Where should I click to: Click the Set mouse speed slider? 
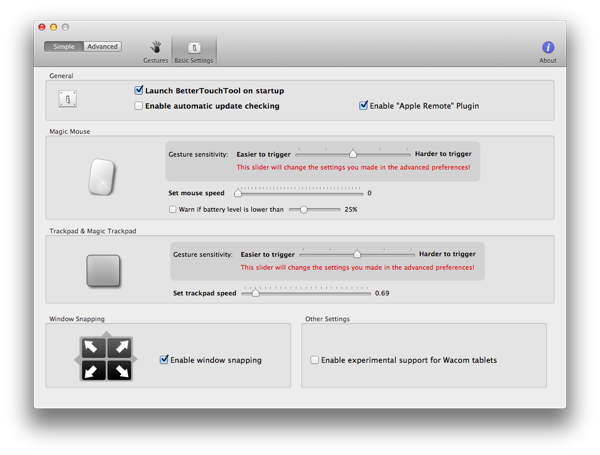[x=299, y=193]
